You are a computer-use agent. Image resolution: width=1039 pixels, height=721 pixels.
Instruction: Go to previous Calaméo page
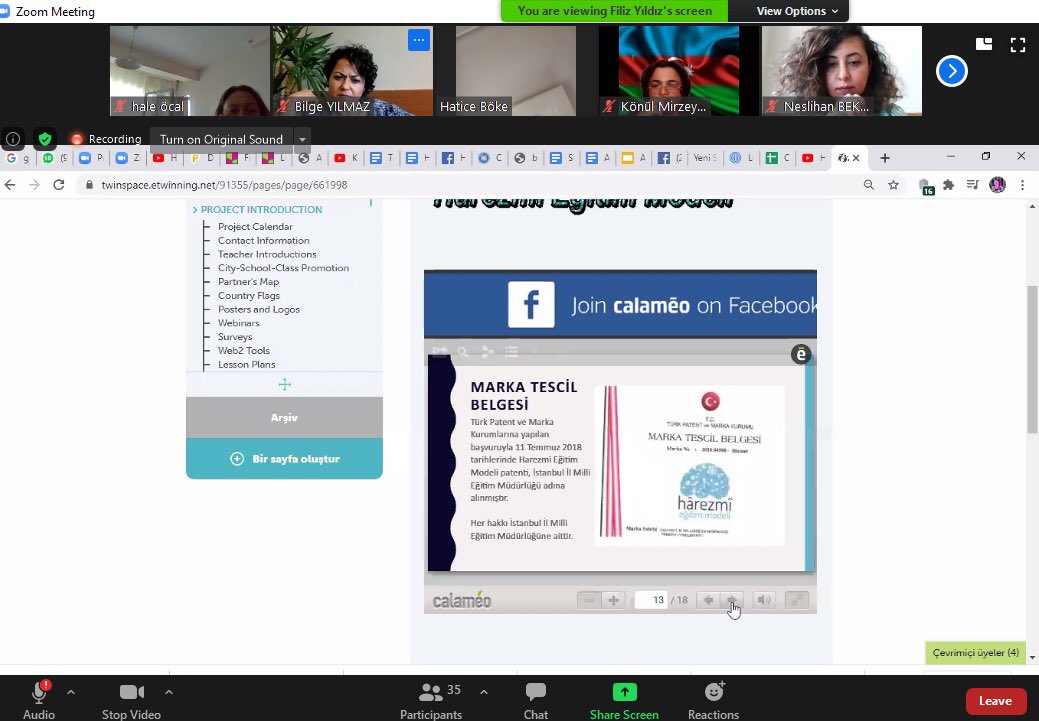coord(708,600)
